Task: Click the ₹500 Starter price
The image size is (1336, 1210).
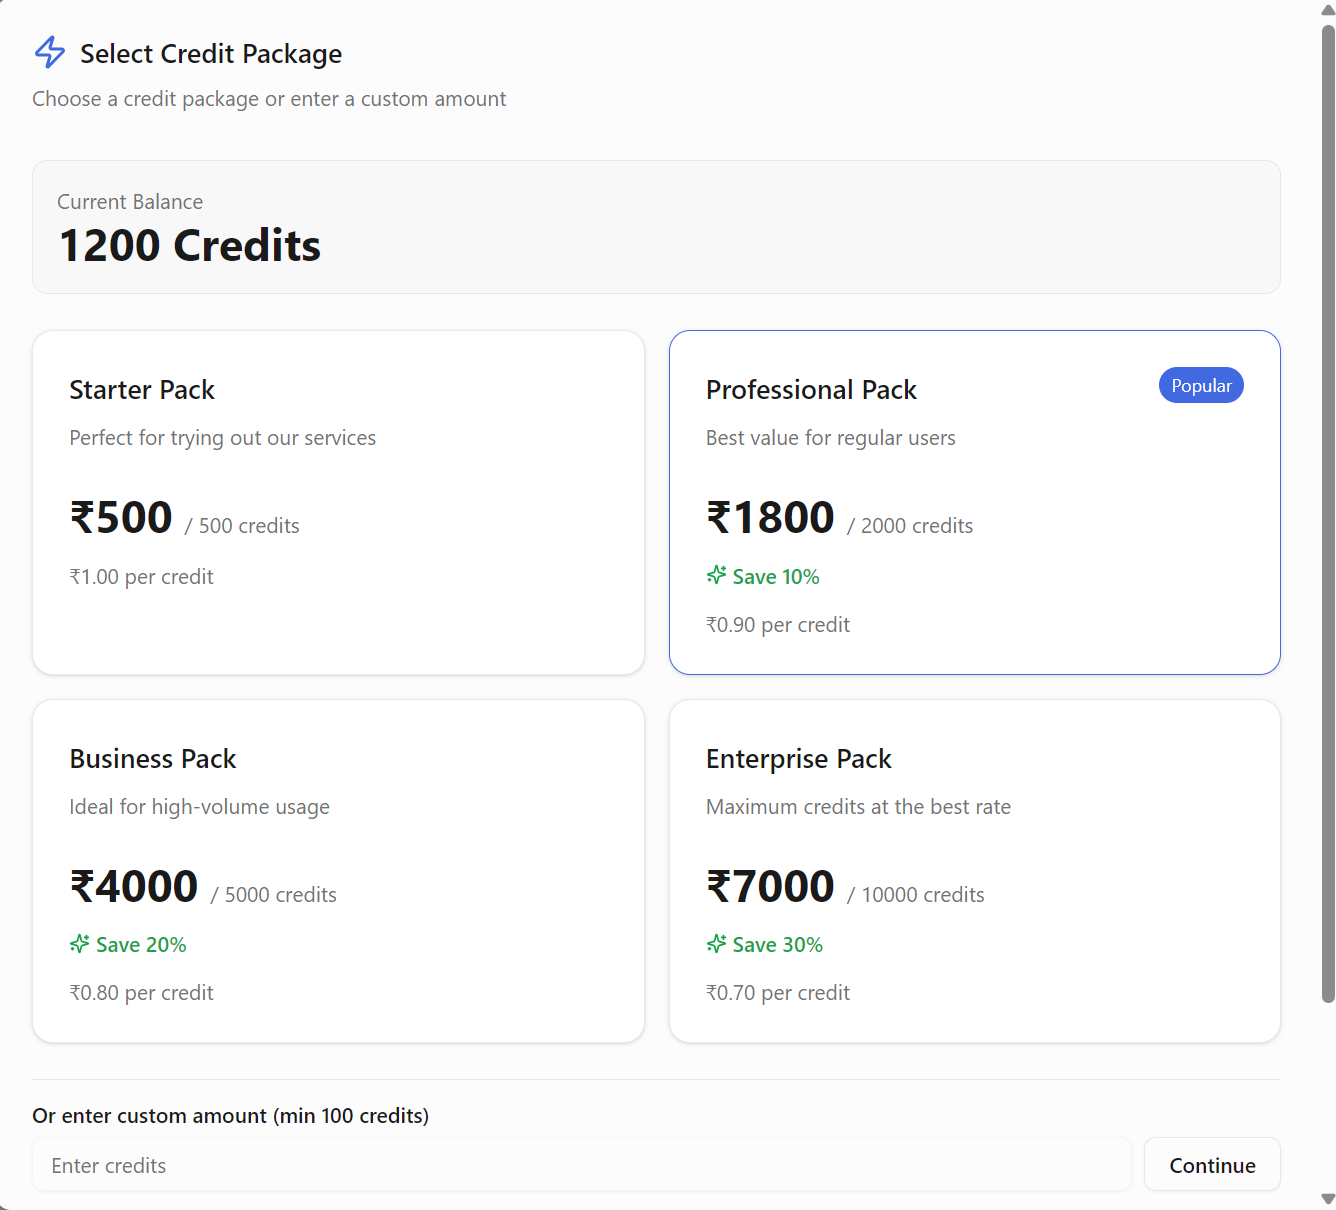Action: pyautogui.click(x=121, y=518)
